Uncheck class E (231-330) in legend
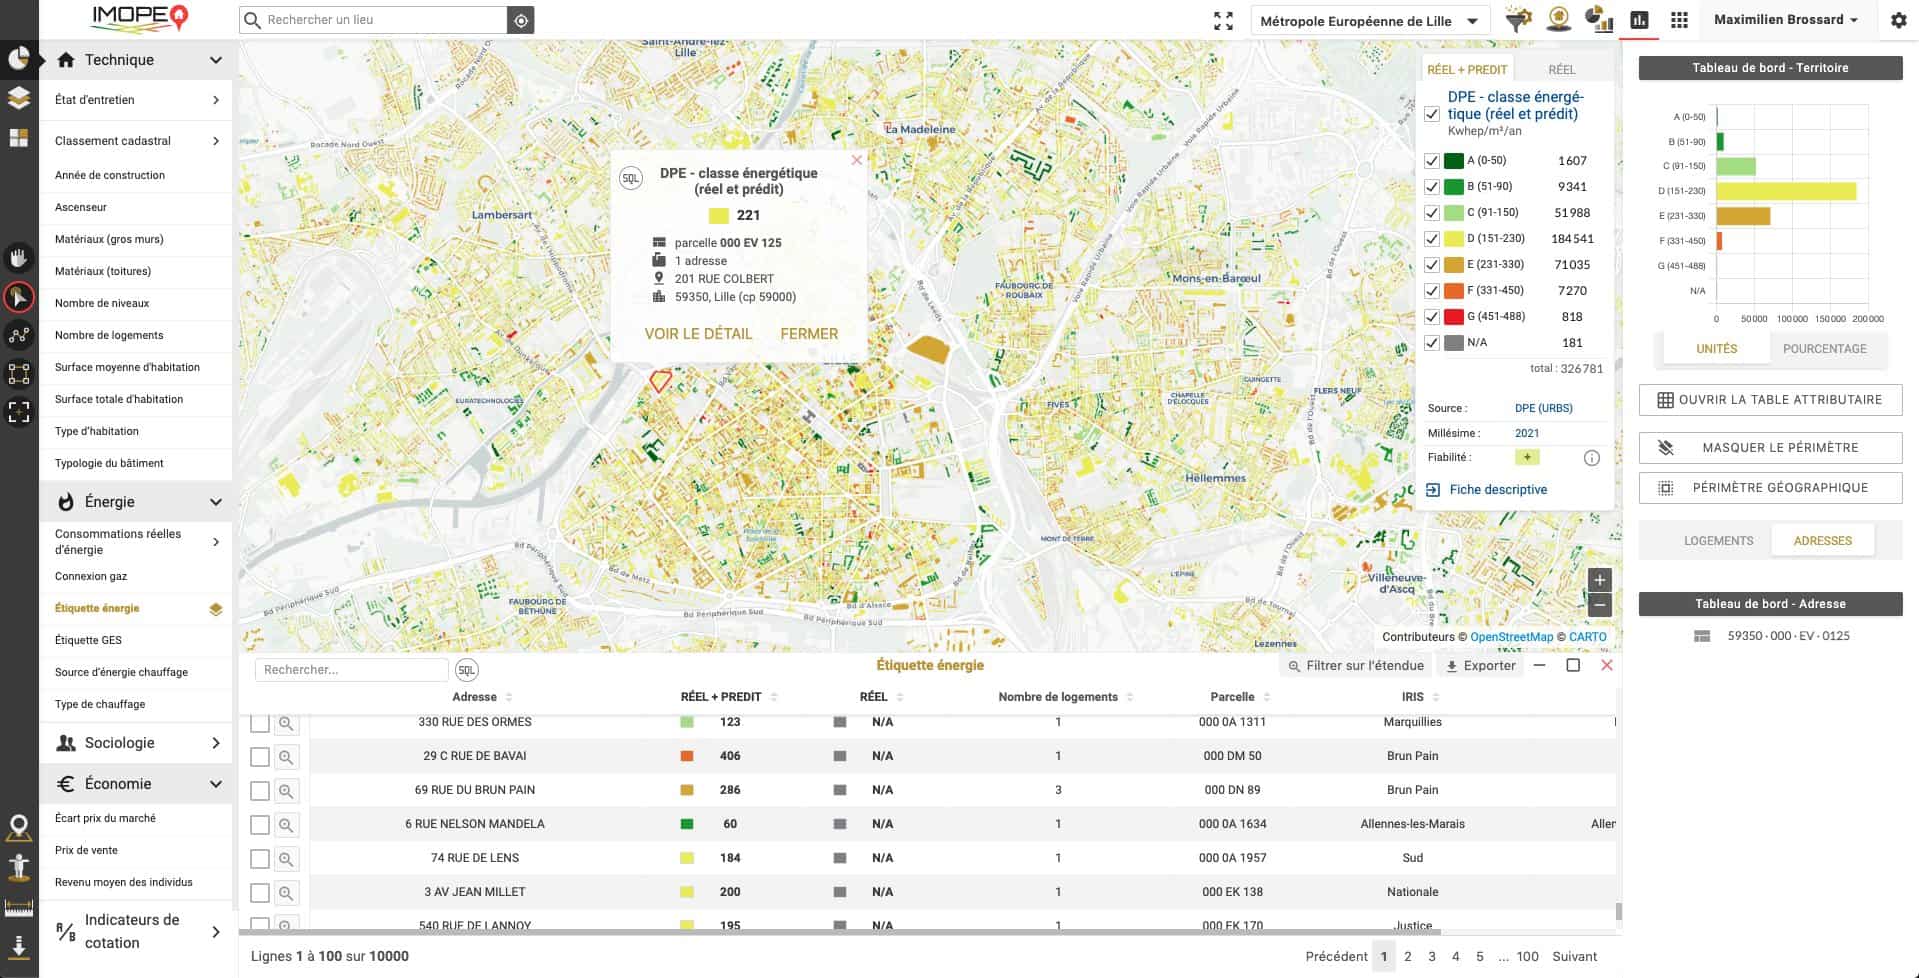The image size is (1919, 978). pos(1432,265)
